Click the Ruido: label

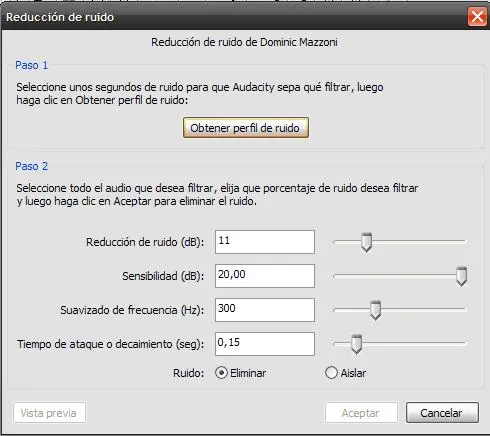pos(188,373)
